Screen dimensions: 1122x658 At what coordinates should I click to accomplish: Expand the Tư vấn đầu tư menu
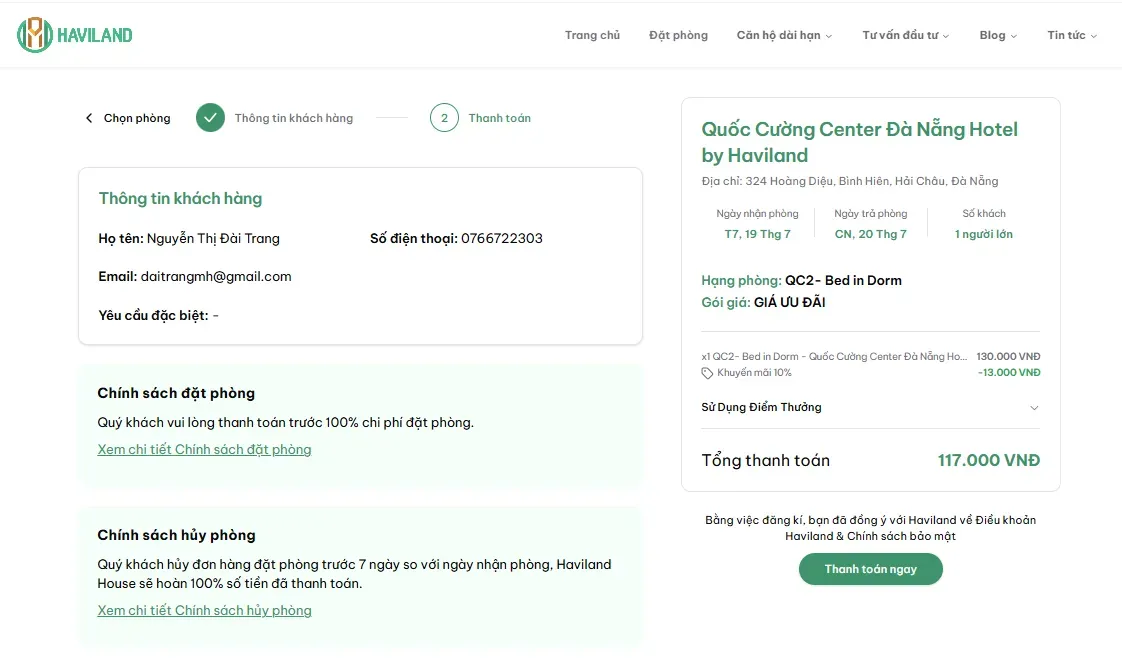click(x=906, y=35)
